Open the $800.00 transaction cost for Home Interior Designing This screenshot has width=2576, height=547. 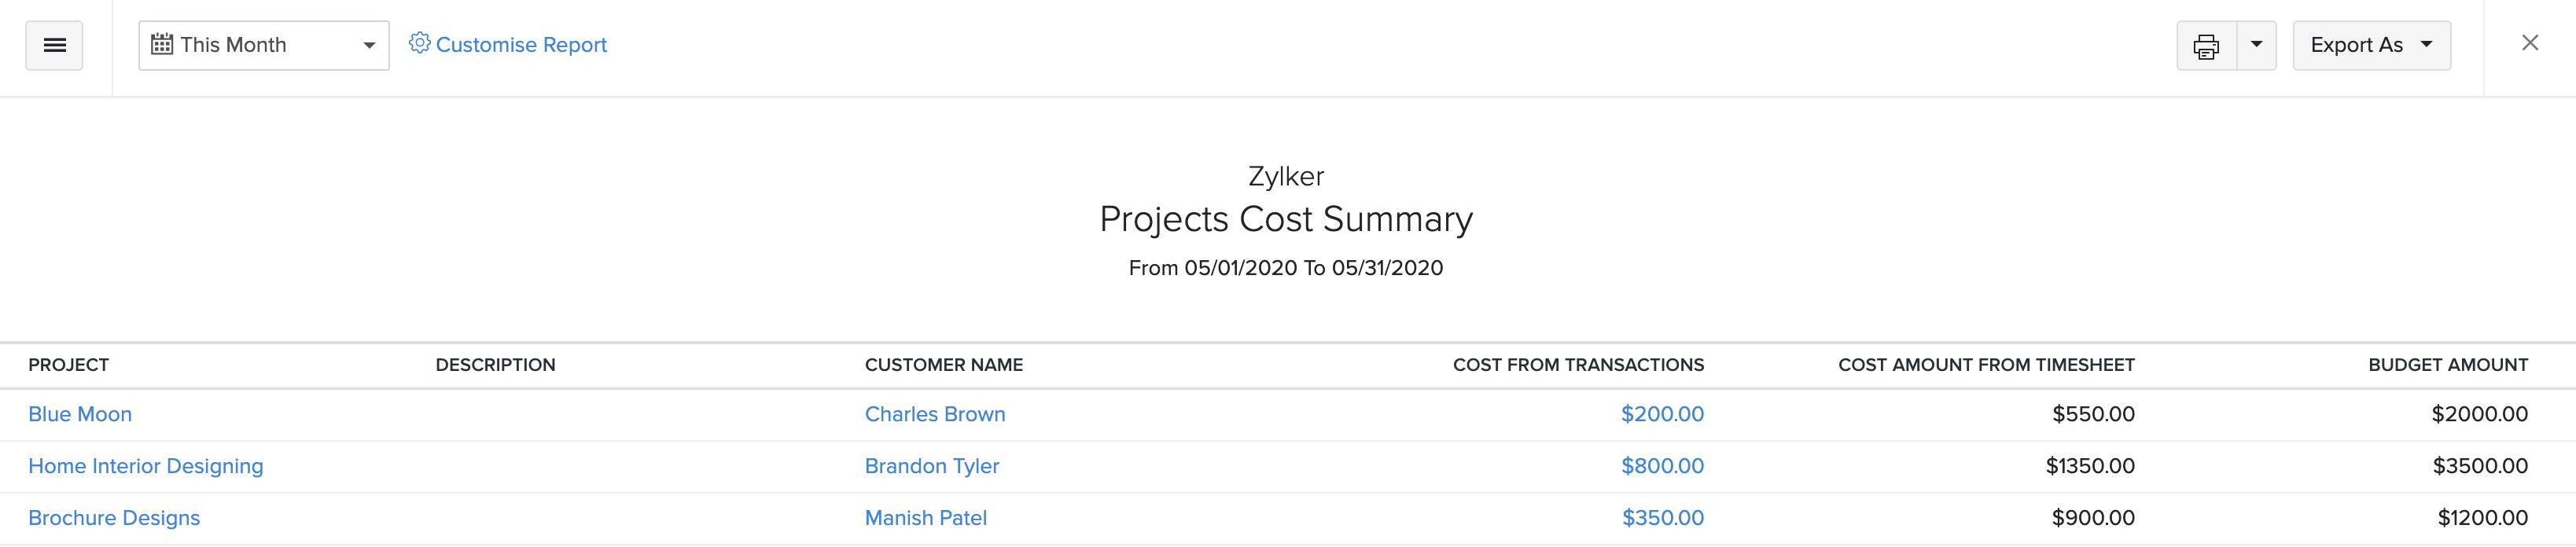(1664, 465)
